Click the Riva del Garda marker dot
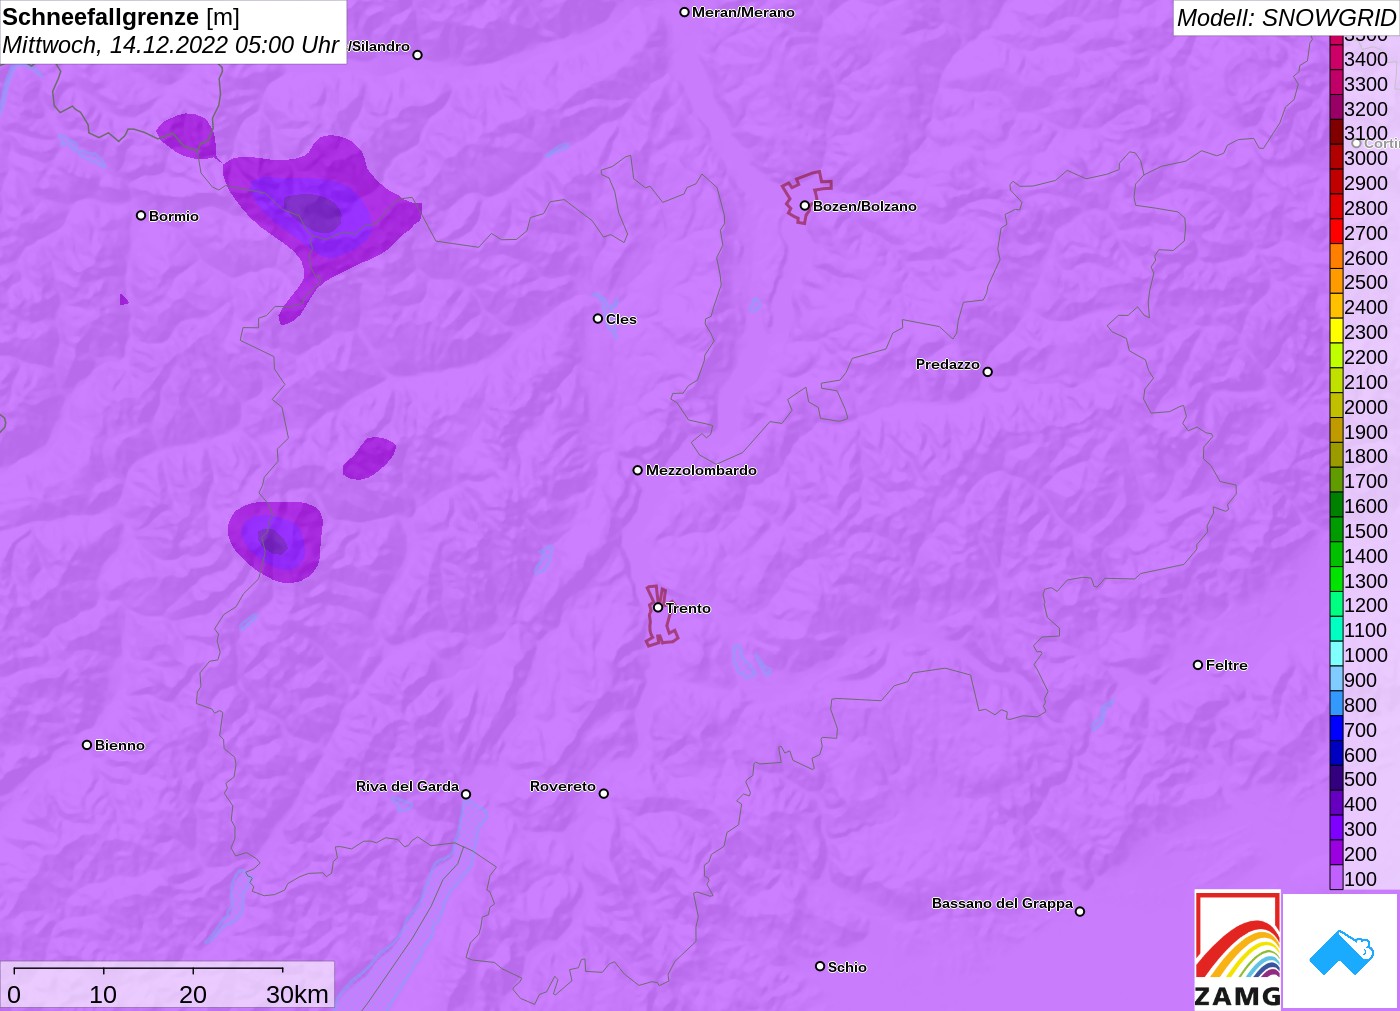The image size is (1400, 1011). click(466, 794)
